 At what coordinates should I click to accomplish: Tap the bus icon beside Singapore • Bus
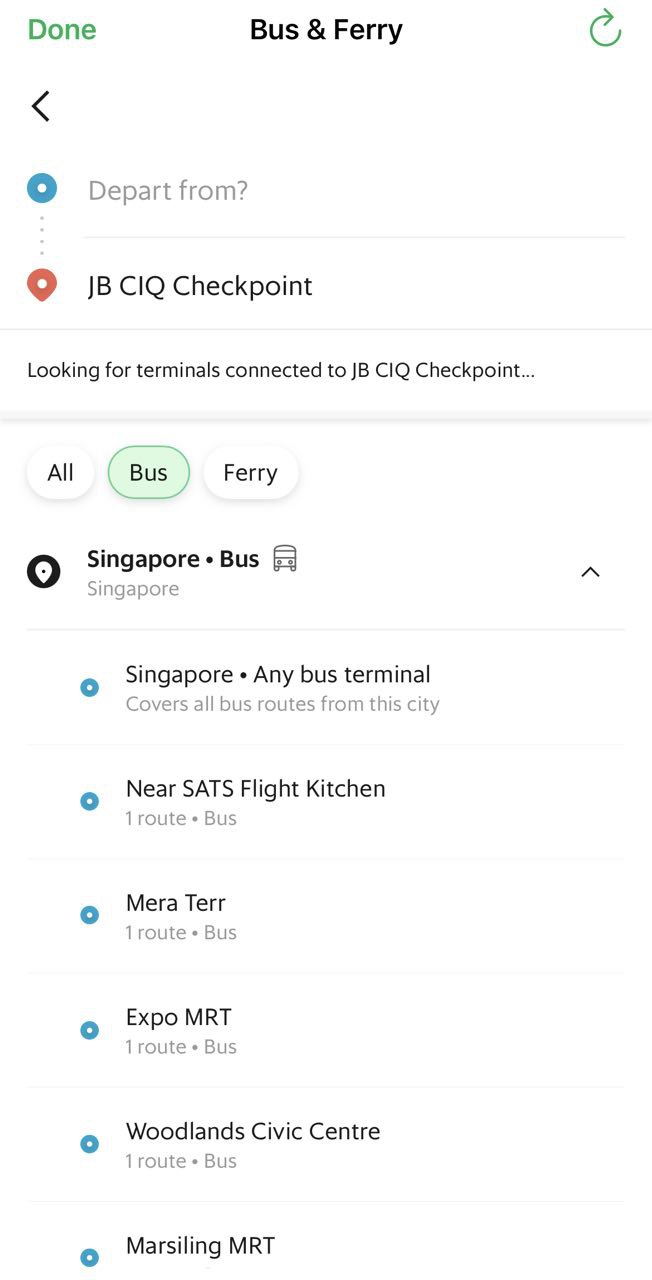click(x=285, y=559)
